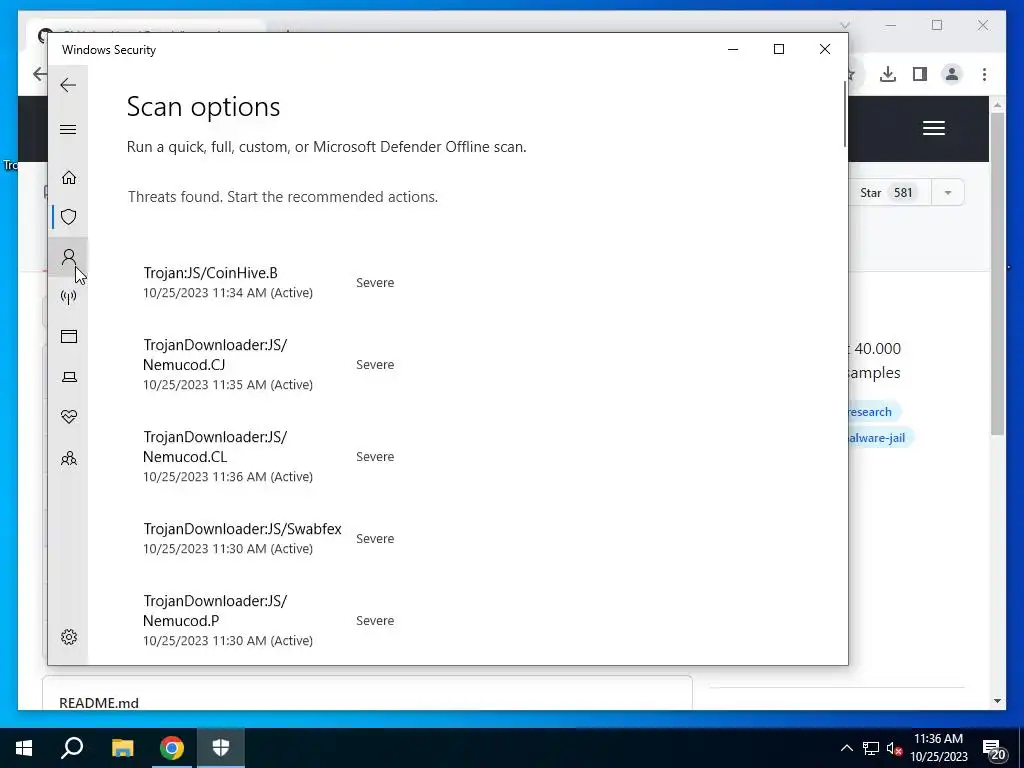Open taskbar clock and date
Viewport: 1024px width, 768px height.
coord(938,748)
